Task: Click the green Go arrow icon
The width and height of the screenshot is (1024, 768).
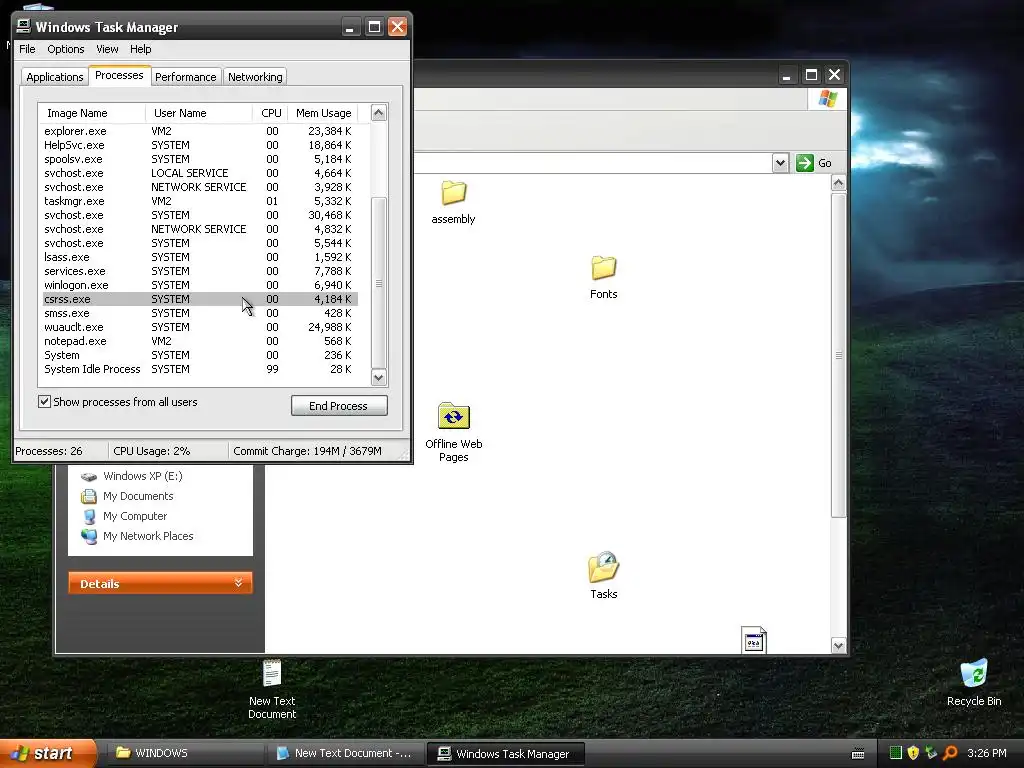Action: click(x=805, y=163)
